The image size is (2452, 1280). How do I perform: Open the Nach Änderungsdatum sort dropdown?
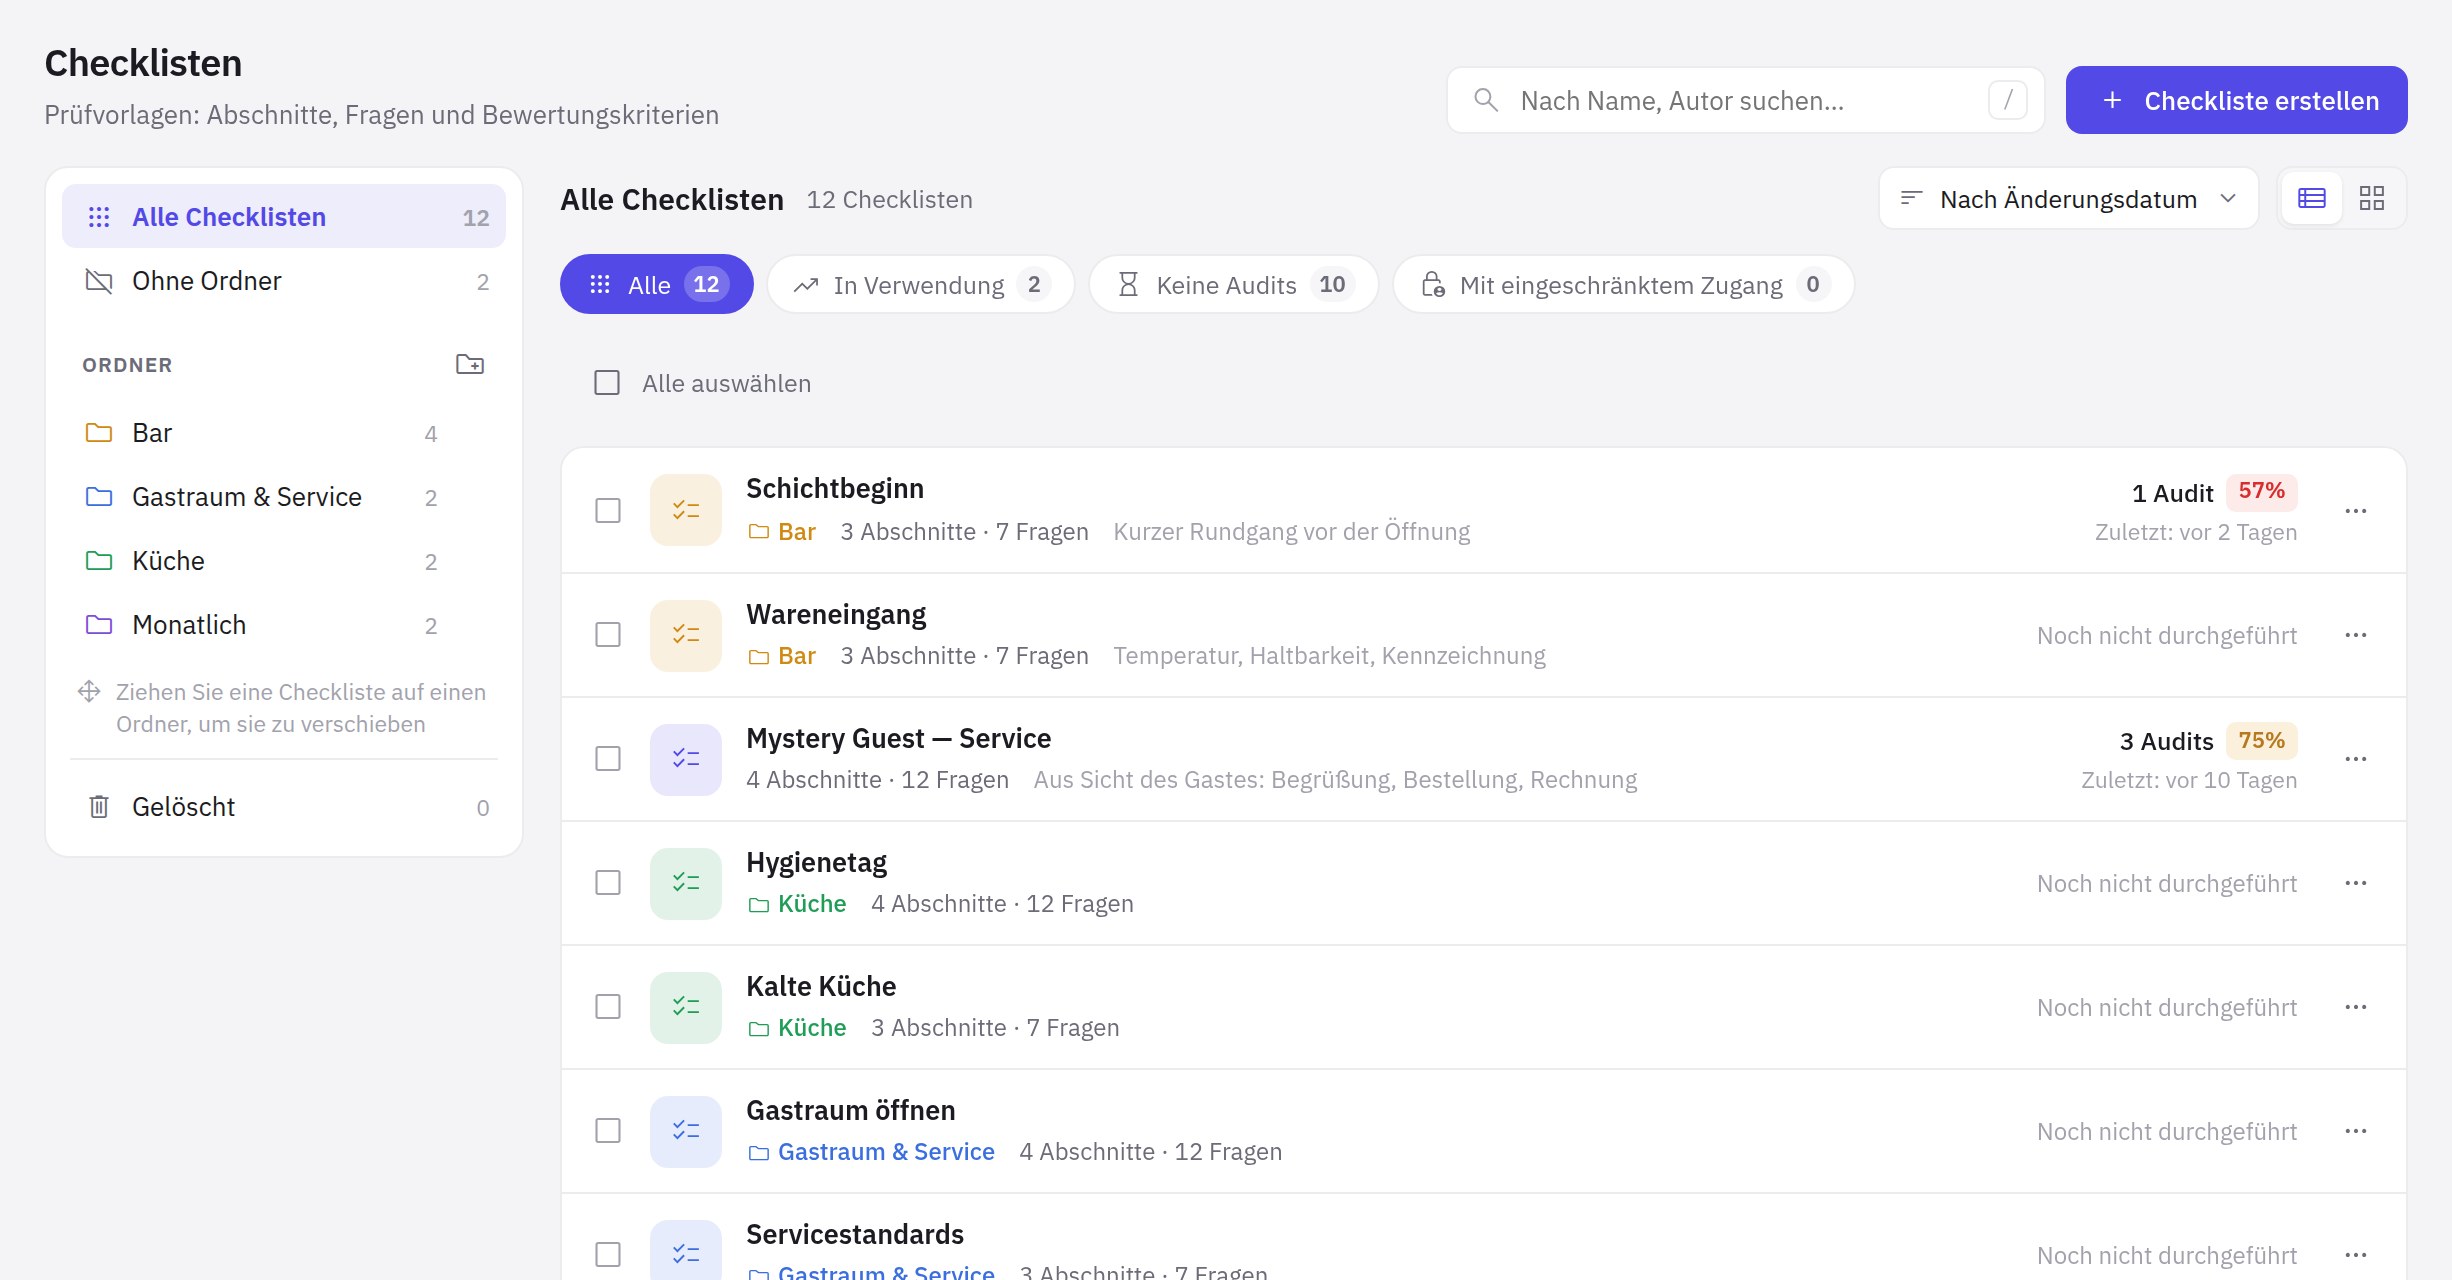click(x=2068, y=199)
